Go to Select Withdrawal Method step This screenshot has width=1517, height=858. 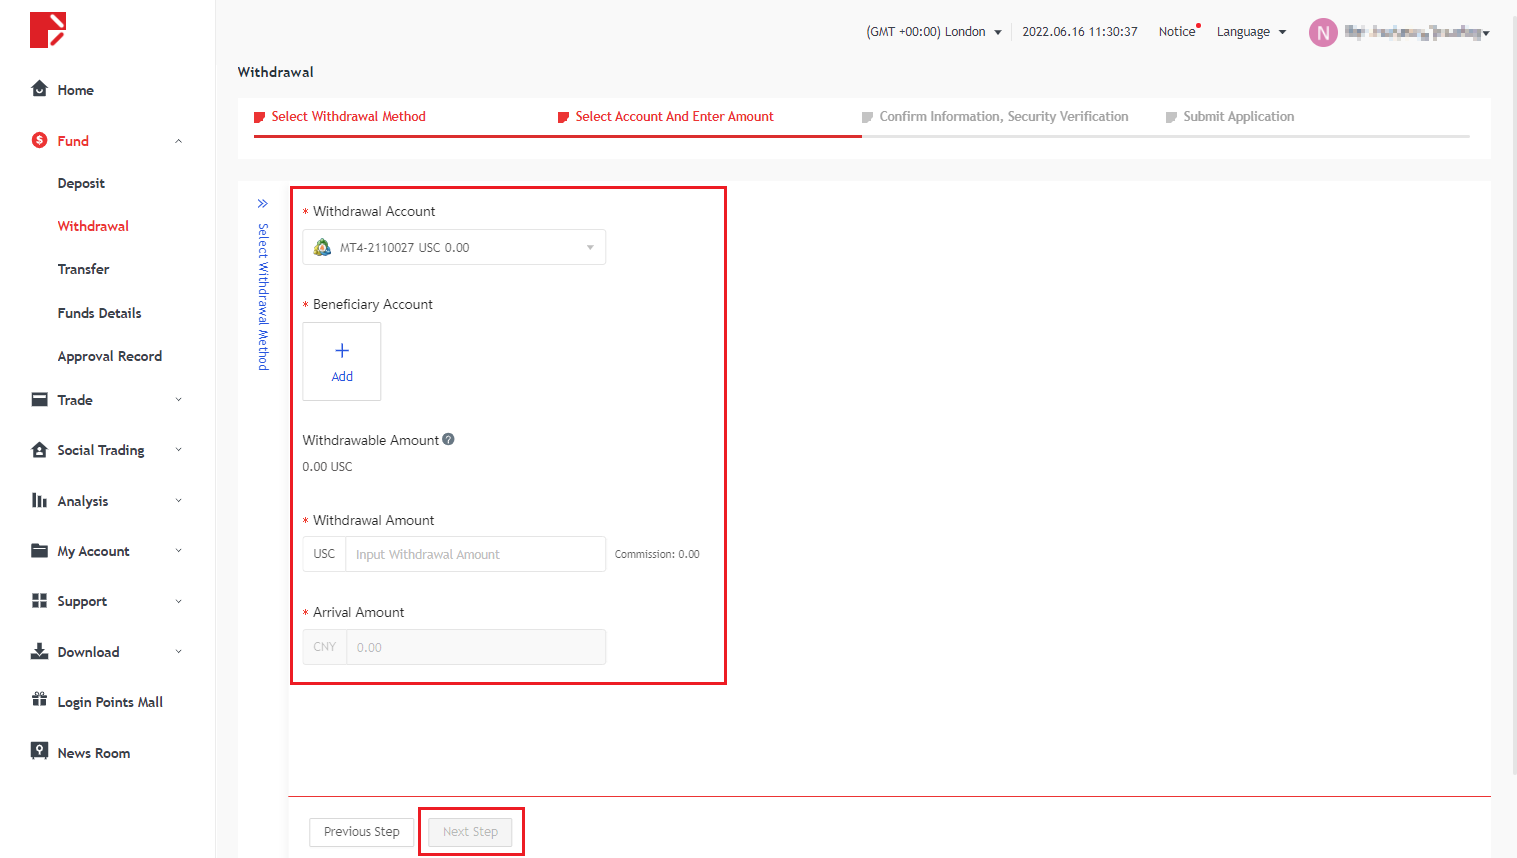coord(348,117)
